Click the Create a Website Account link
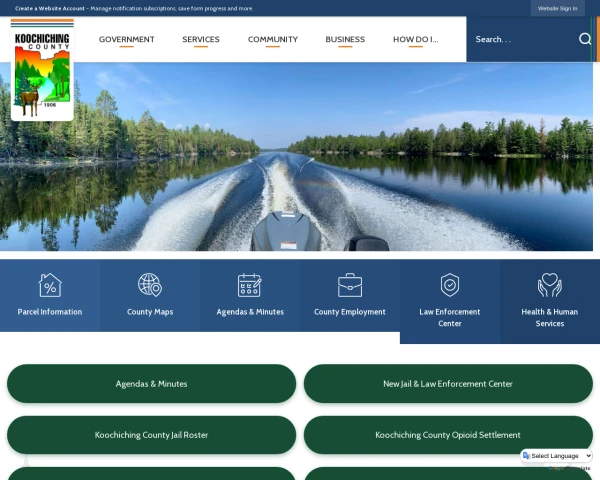Viewport: 600px width, 480px height. click(50, 8)
